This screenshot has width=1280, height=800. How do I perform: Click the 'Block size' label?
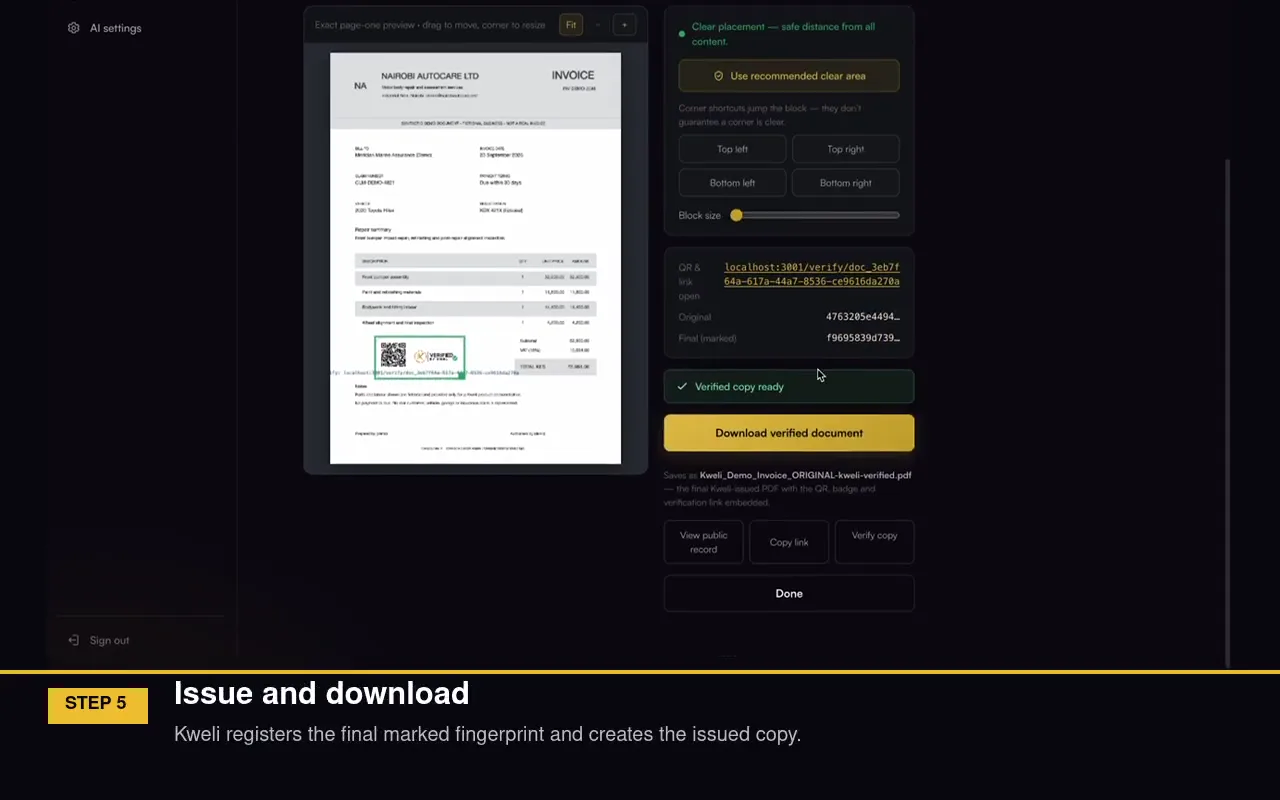click(700, 215)
